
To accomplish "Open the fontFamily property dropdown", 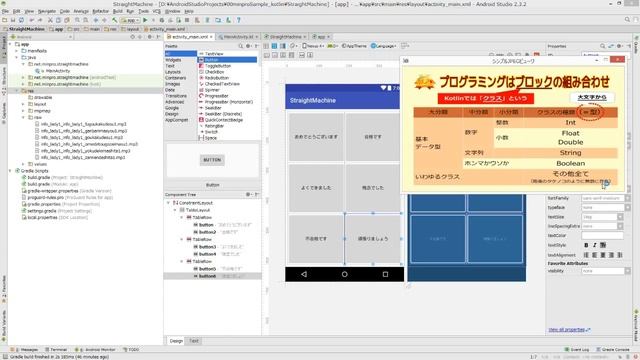I will click(627, 198).
